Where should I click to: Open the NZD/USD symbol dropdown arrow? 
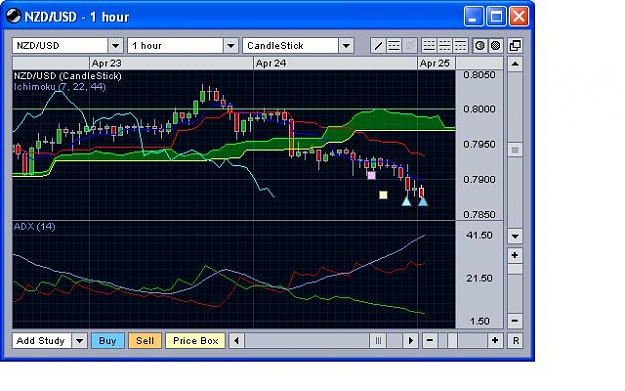pos(116,46)
